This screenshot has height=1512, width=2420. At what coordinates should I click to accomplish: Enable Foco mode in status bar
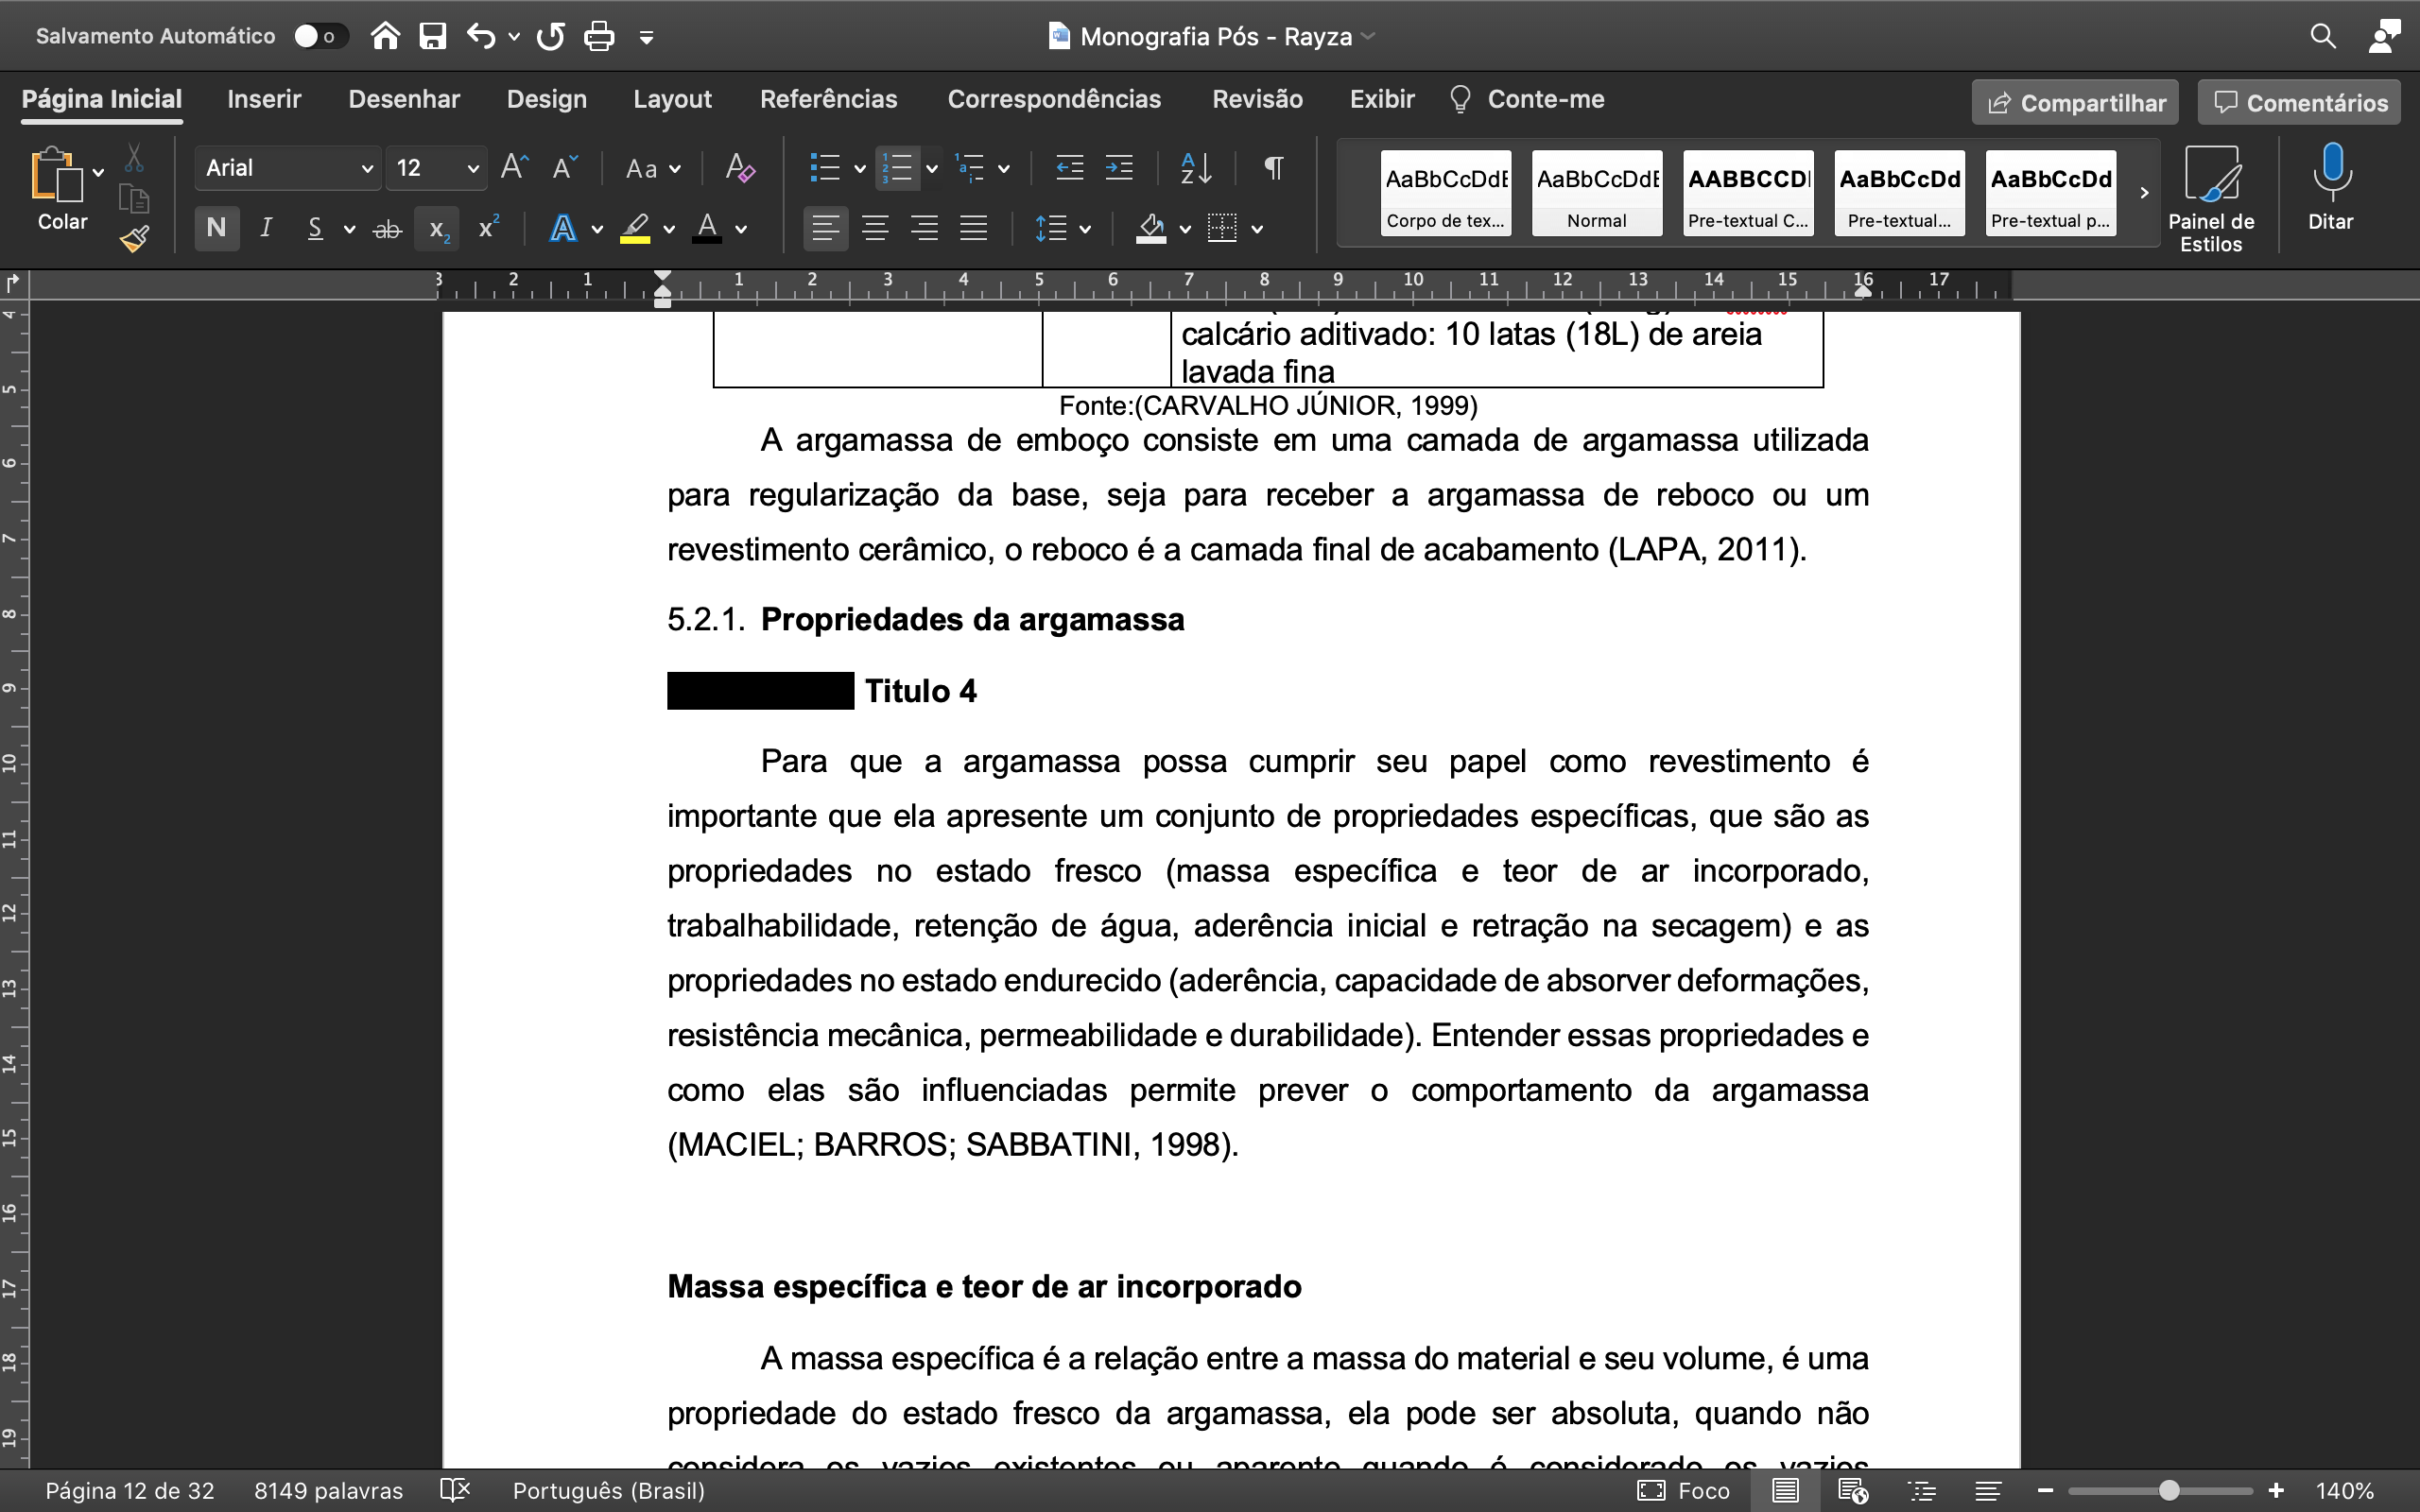1683,1490
